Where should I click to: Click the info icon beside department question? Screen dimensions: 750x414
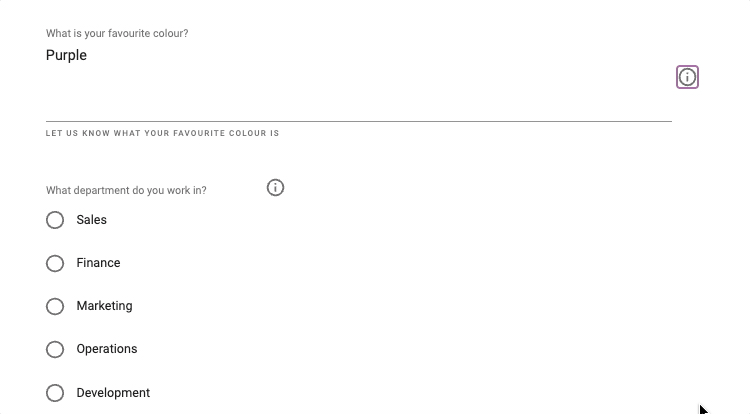click(275, 187)
